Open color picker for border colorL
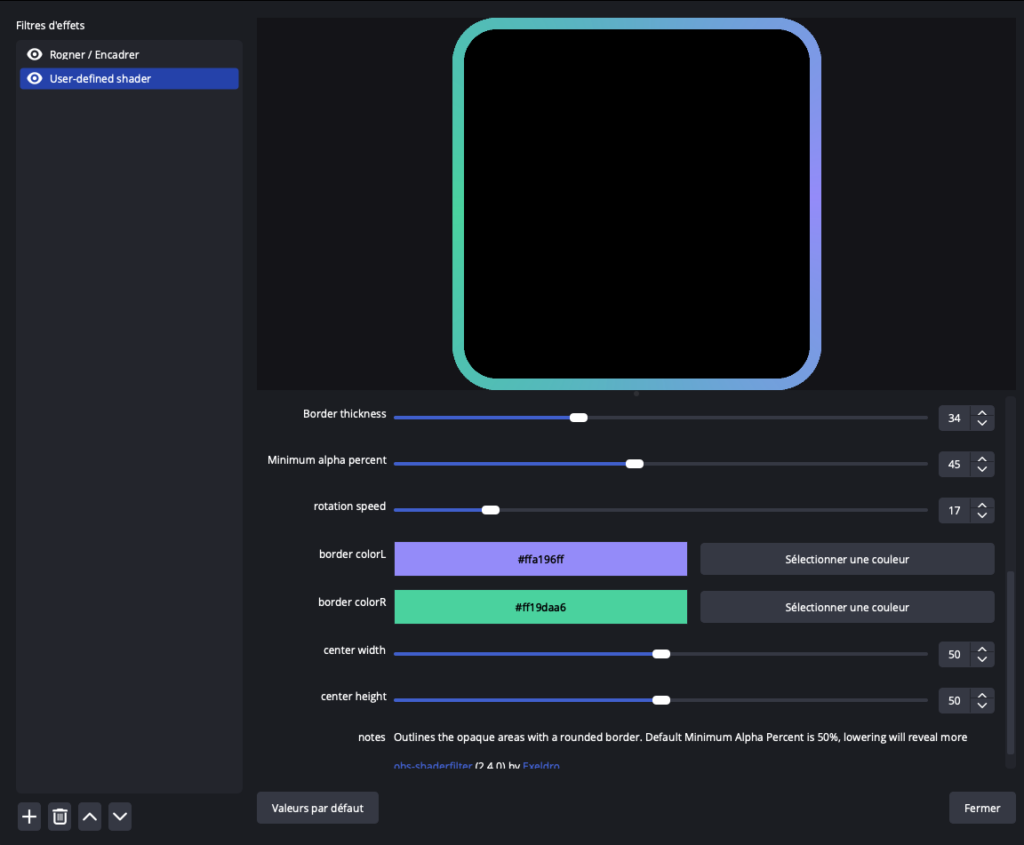This screenshot has height=845, width=1024. pos(847,559)
